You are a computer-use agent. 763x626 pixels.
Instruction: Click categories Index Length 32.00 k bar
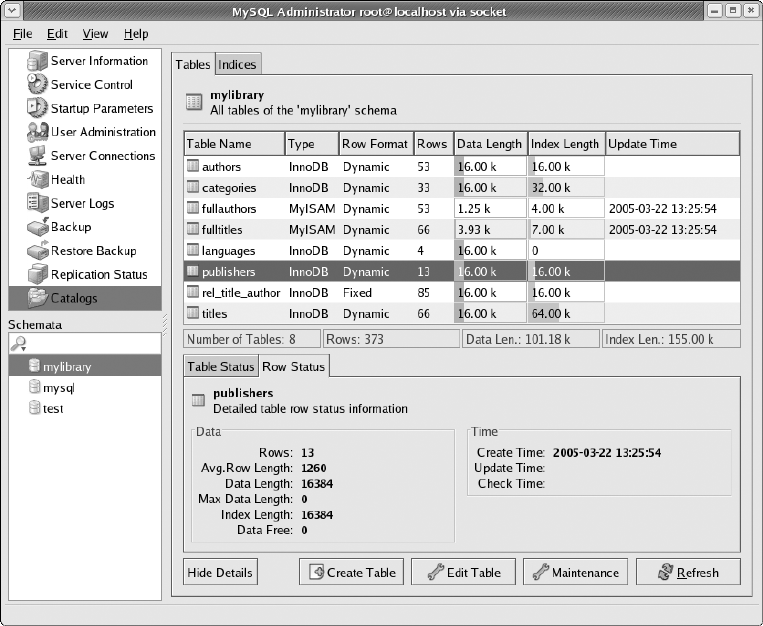click(566, 187)
